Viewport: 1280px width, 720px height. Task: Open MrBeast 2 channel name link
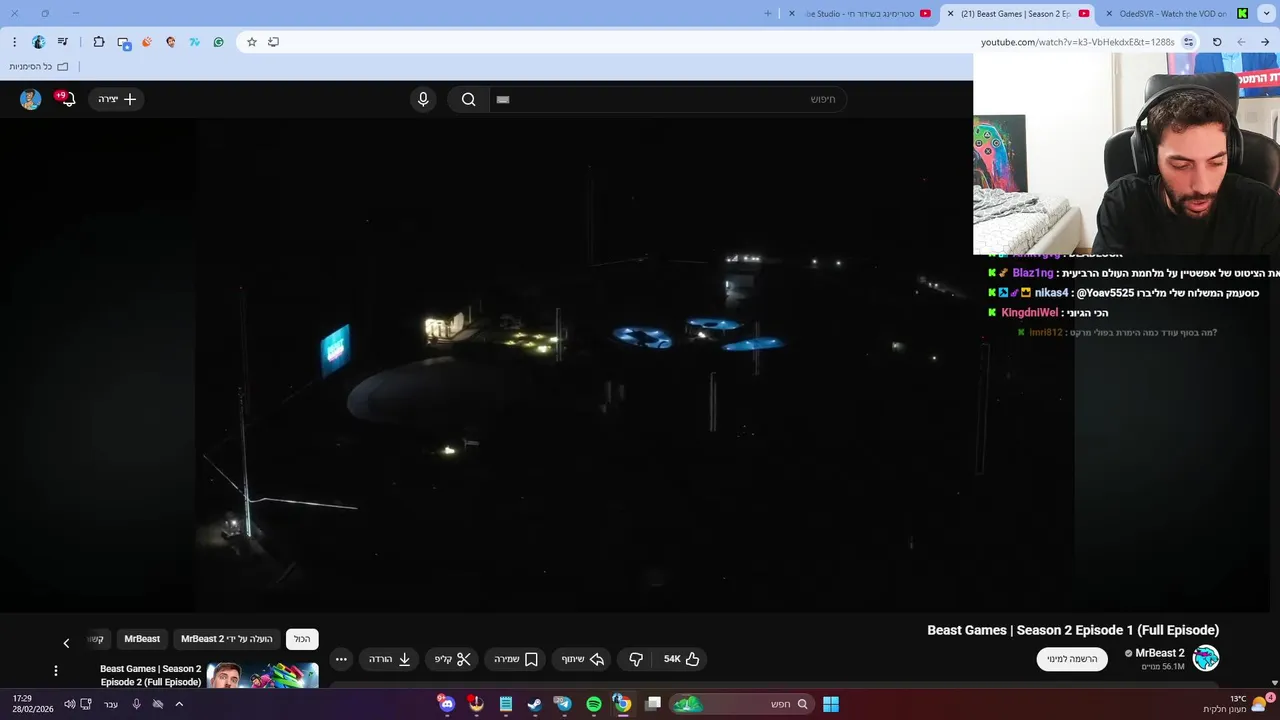[x=1160, y=653]
